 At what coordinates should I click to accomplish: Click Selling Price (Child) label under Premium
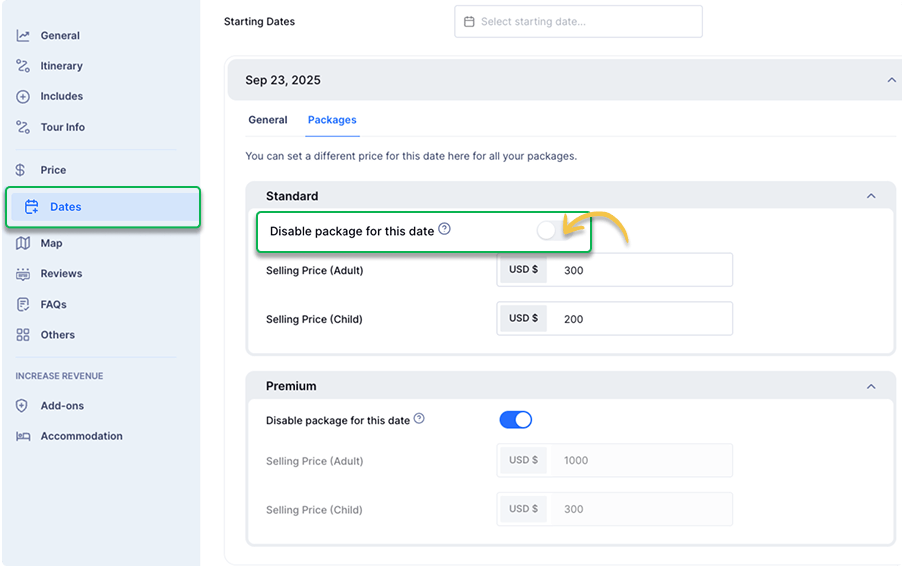click(314, 510)
